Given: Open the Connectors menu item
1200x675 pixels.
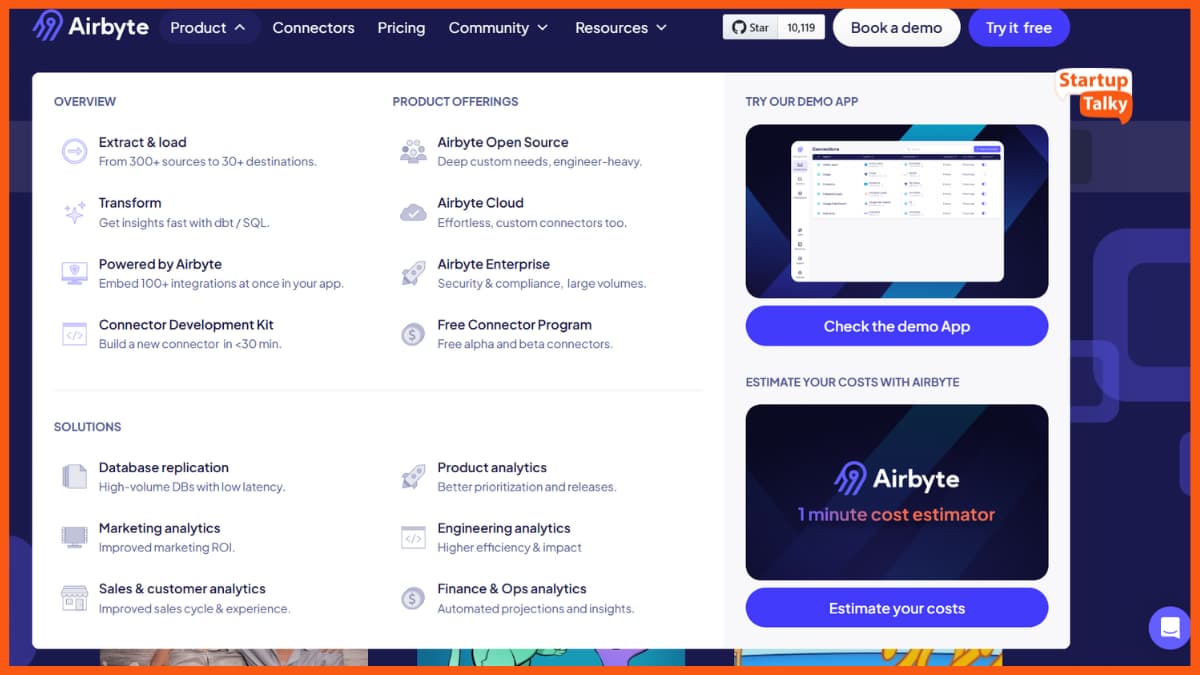Looking at the screenshot, I should click(313, 28).
